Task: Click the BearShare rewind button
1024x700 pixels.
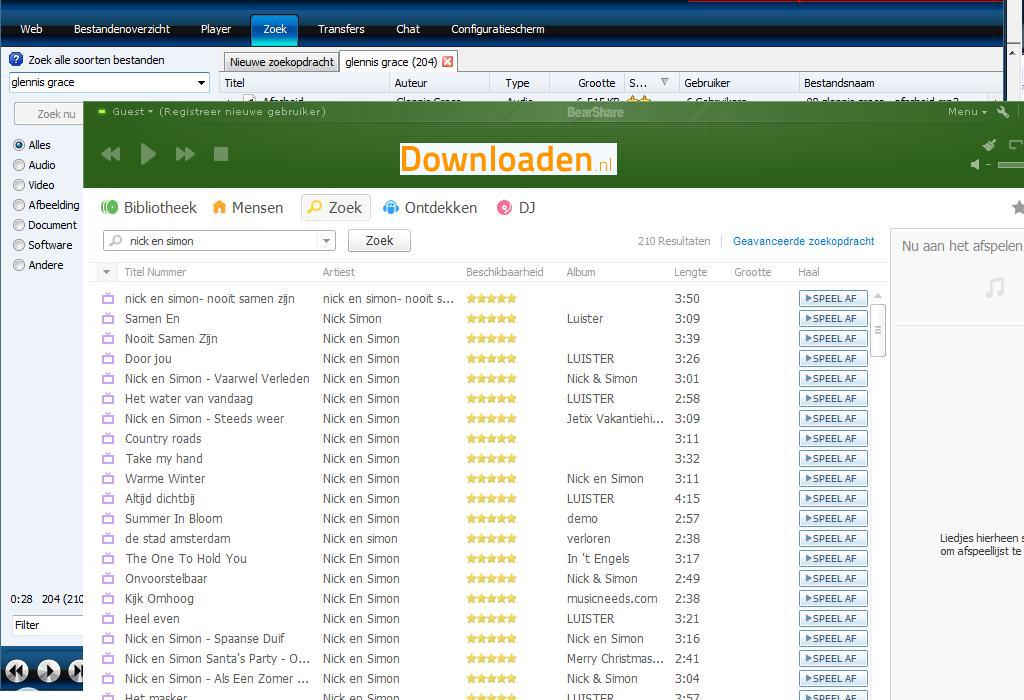Action: (x=111, y=154)
